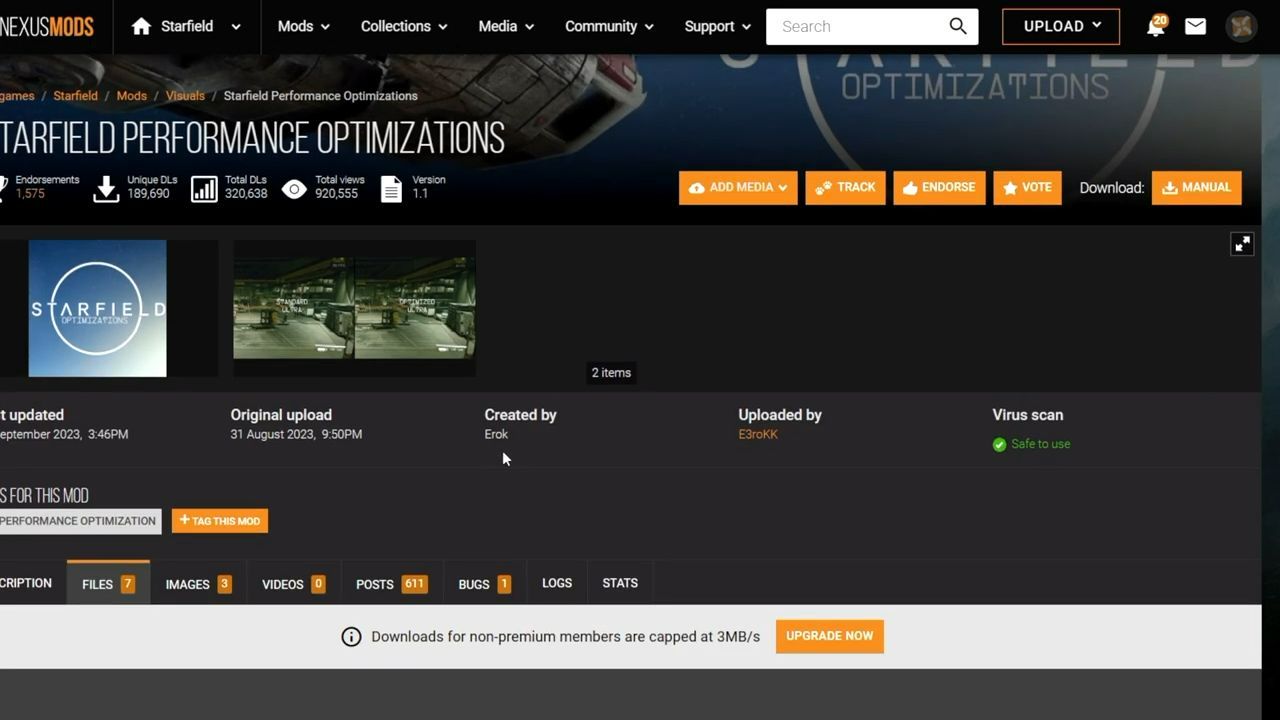Screen dimensions: 1280x720
Task: Open notifications bell with 20 badge
Action: coord(1156,26)
